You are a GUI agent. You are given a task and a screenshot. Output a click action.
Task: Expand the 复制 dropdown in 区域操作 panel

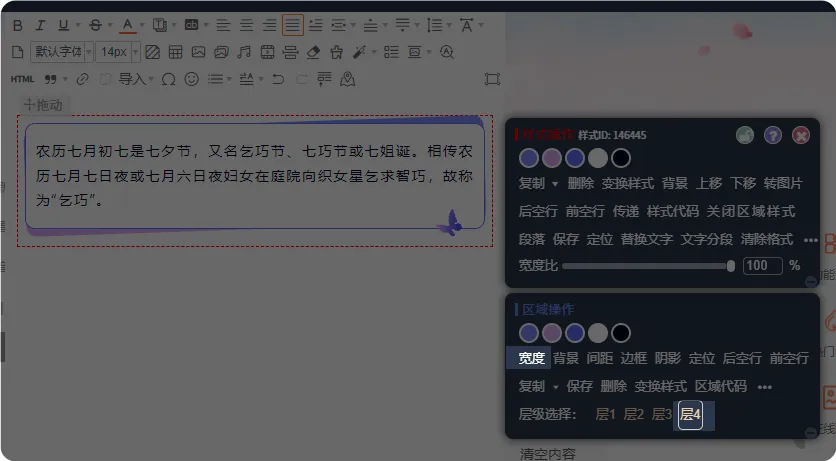click(x=555, y=387)
